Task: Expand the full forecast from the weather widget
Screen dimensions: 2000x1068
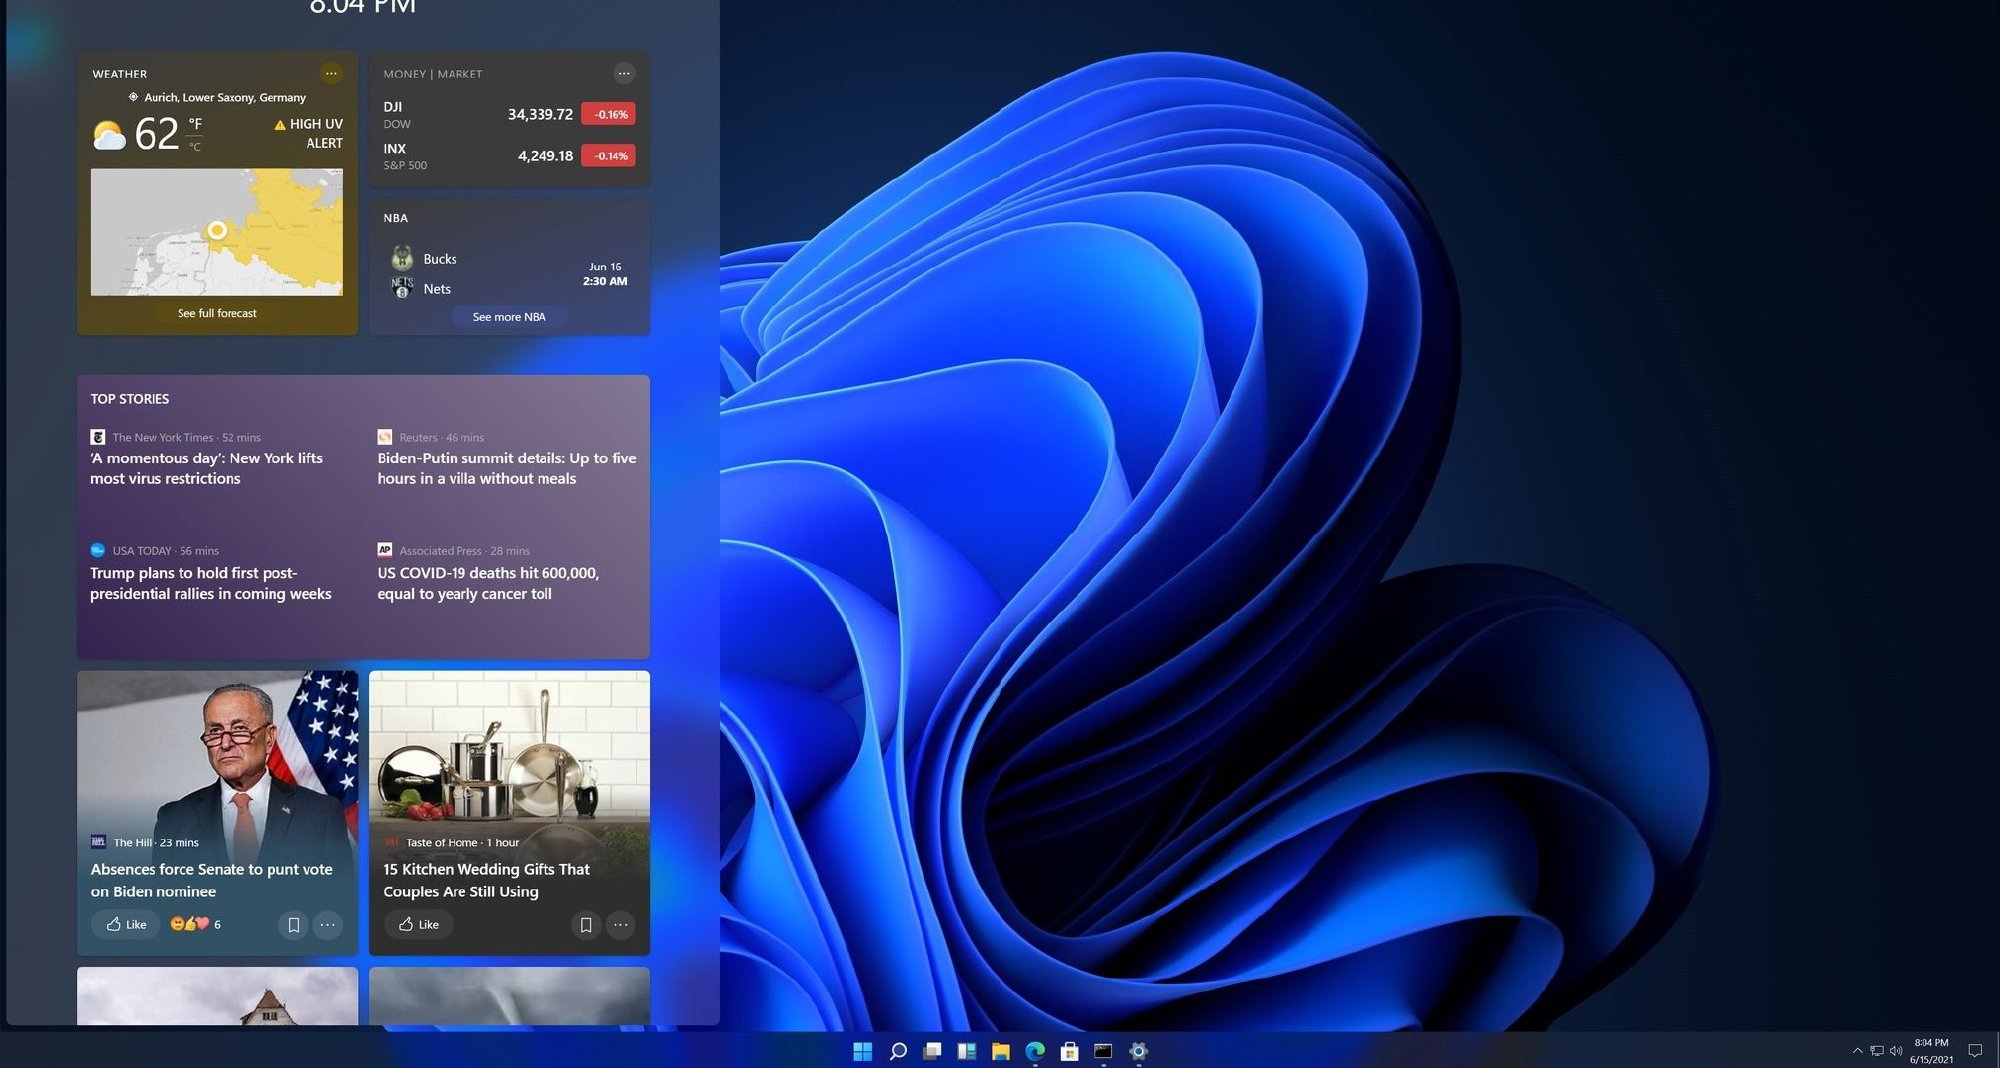Action: (216, 312)
